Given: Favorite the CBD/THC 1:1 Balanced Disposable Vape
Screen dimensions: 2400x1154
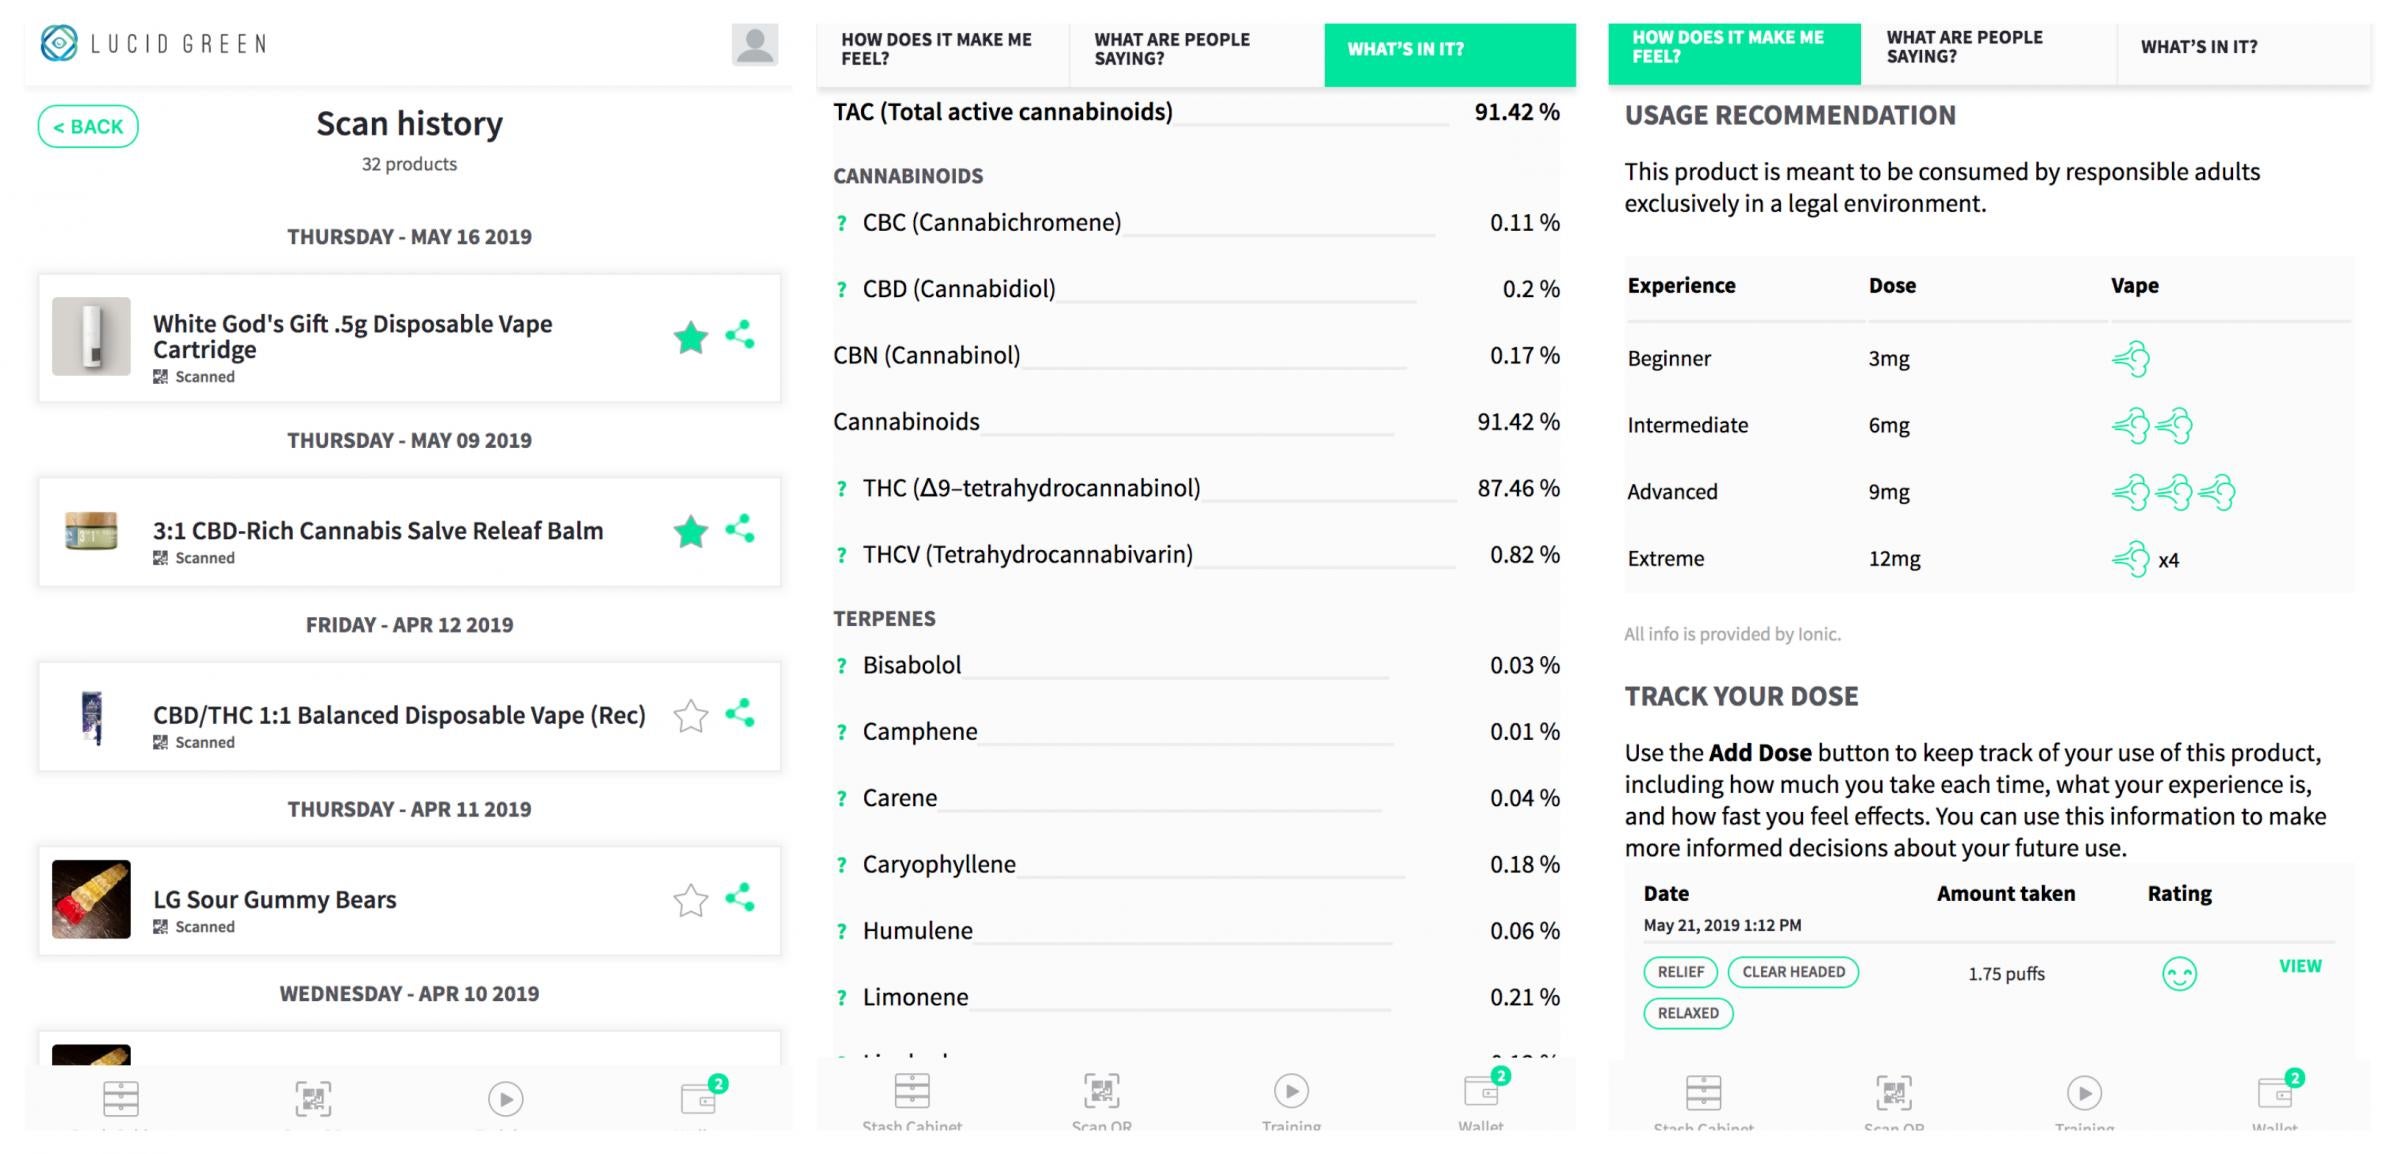Looking at the screenshot, I should [x=691, y=715].
